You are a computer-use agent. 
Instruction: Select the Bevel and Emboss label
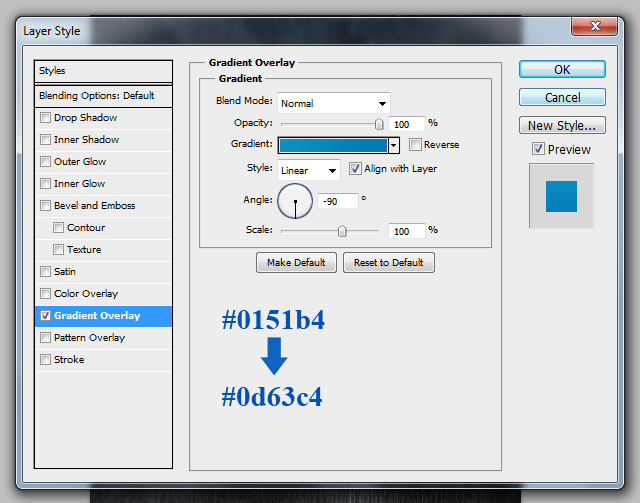[x=95, y=205]
